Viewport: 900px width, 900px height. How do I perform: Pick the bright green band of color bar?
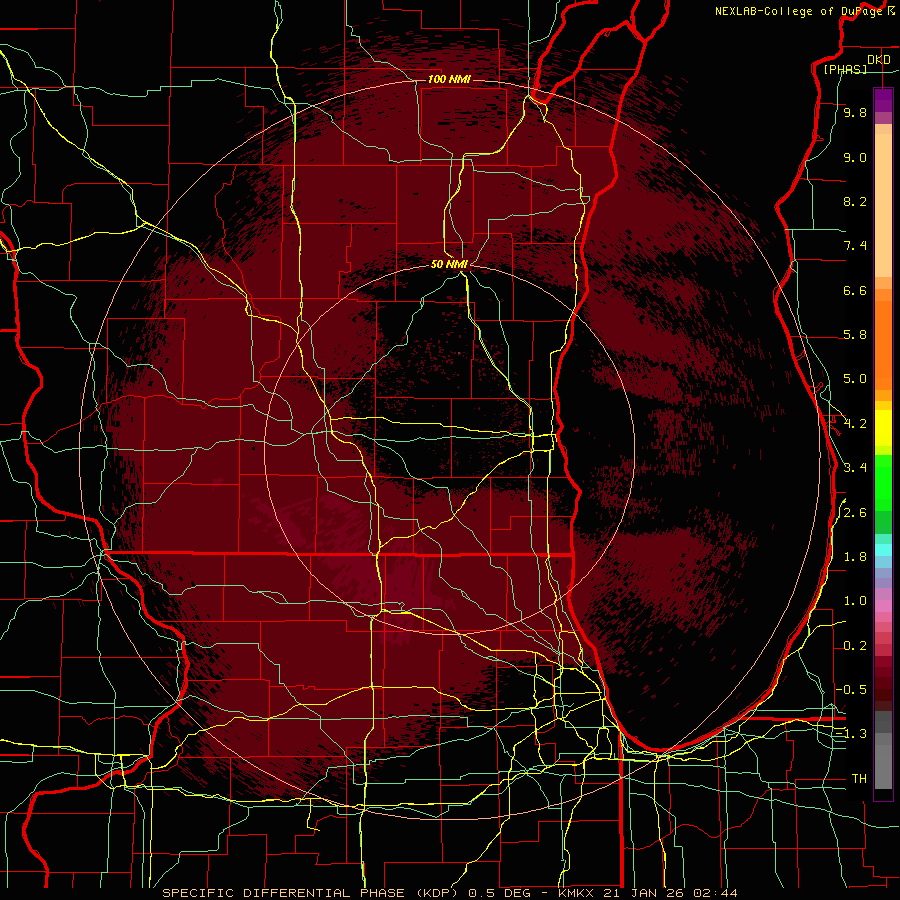[x=883, y=482]
